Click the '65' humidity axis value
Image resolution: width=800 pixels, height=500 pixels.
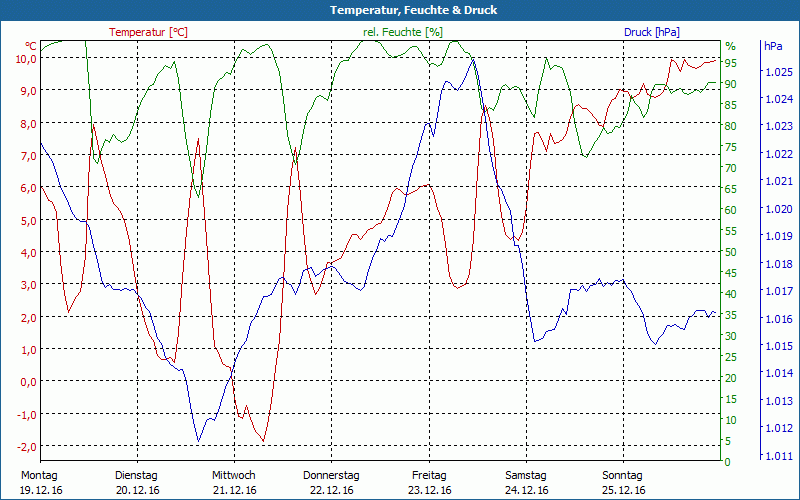click(731, 189)
